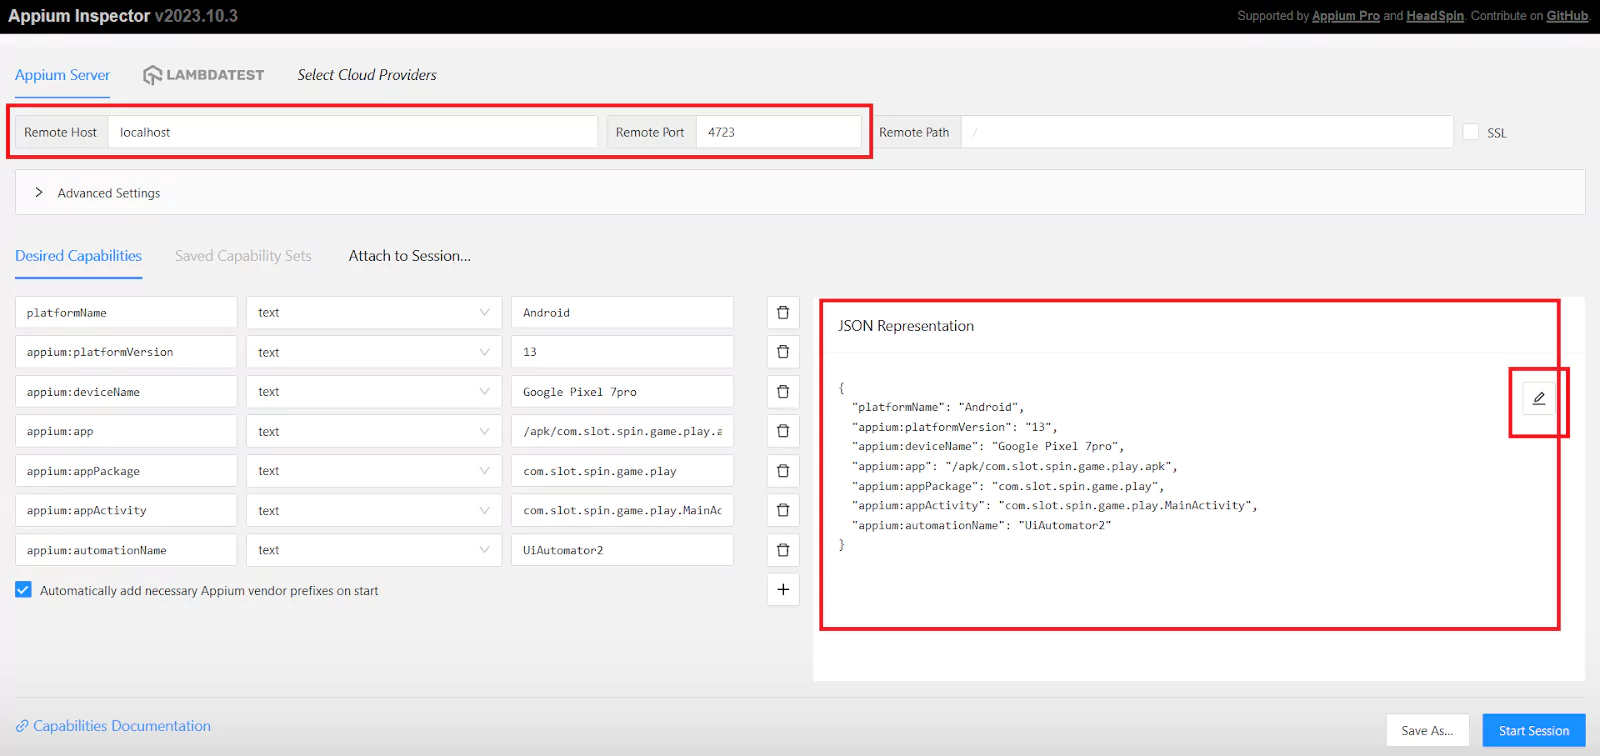1600x756 pixels.
Task: Open the Appium Pro link
Action: click(1346, 16)
